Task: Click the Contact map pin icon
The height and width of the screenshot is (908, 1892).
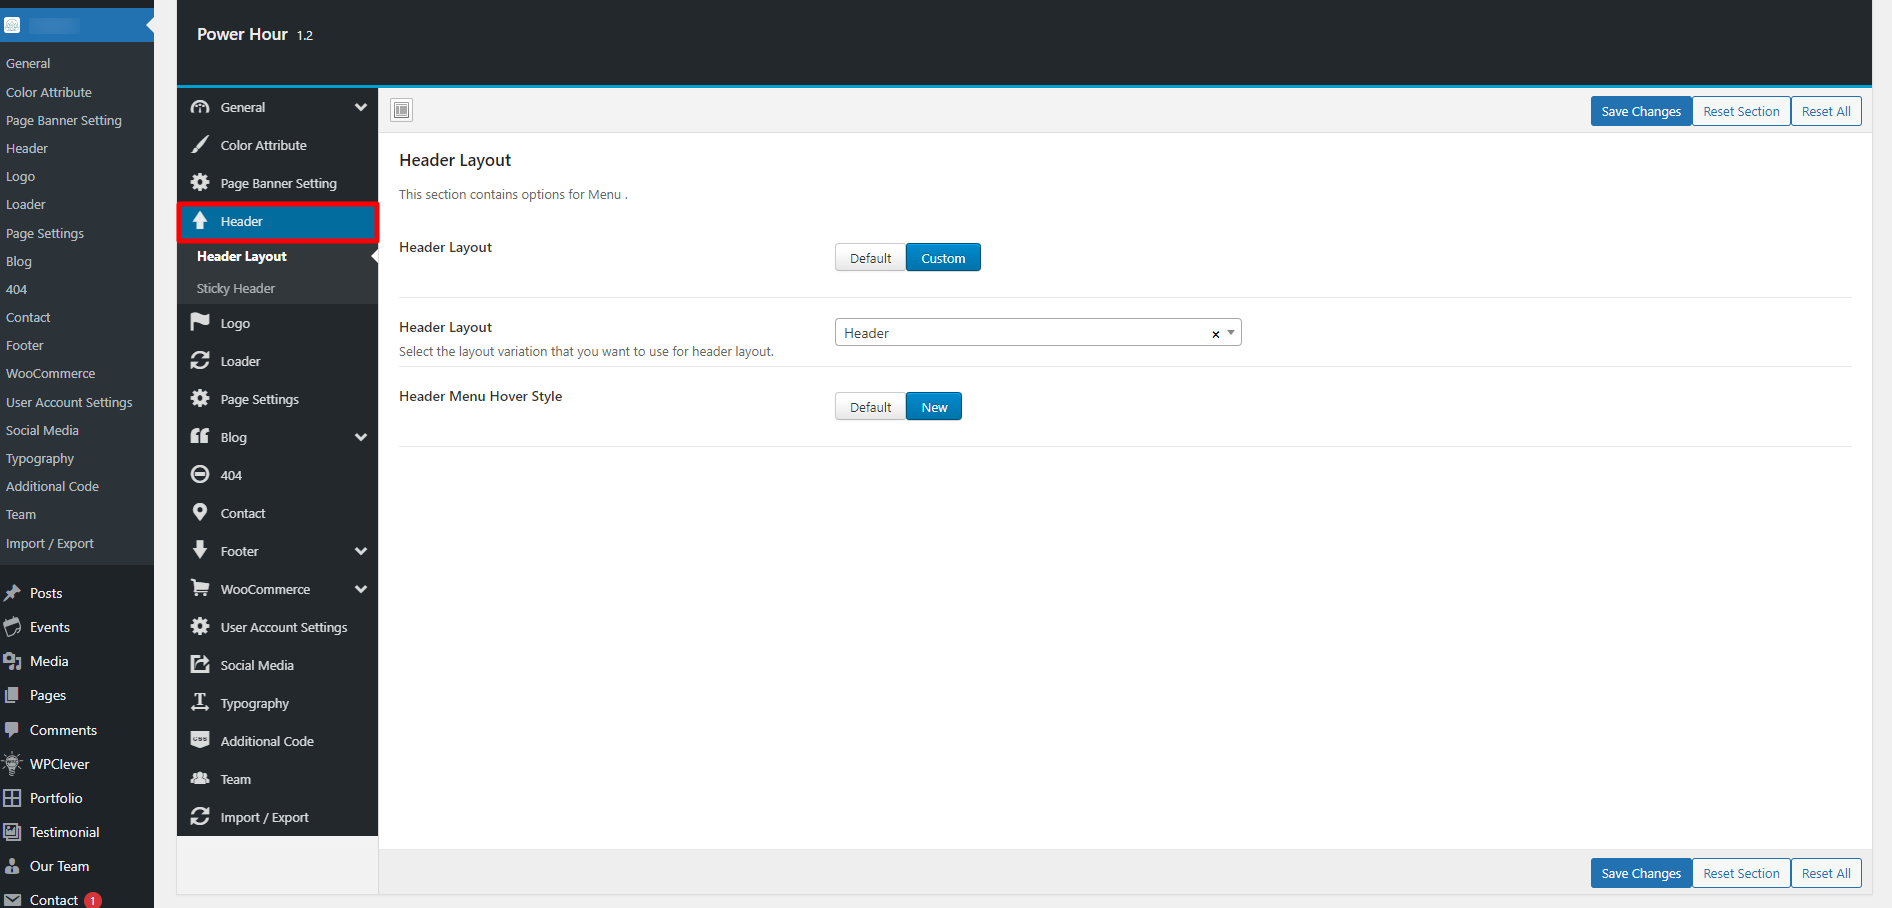Action: [x=200, y=512]
